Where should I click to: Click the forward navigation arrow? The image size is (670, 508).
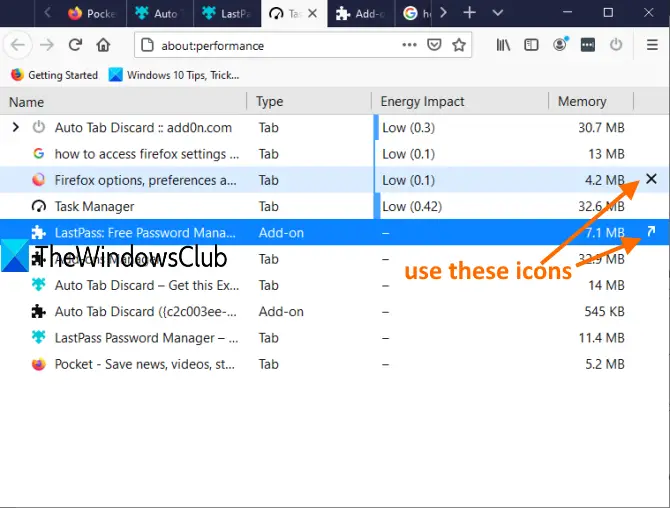[47, 45]
